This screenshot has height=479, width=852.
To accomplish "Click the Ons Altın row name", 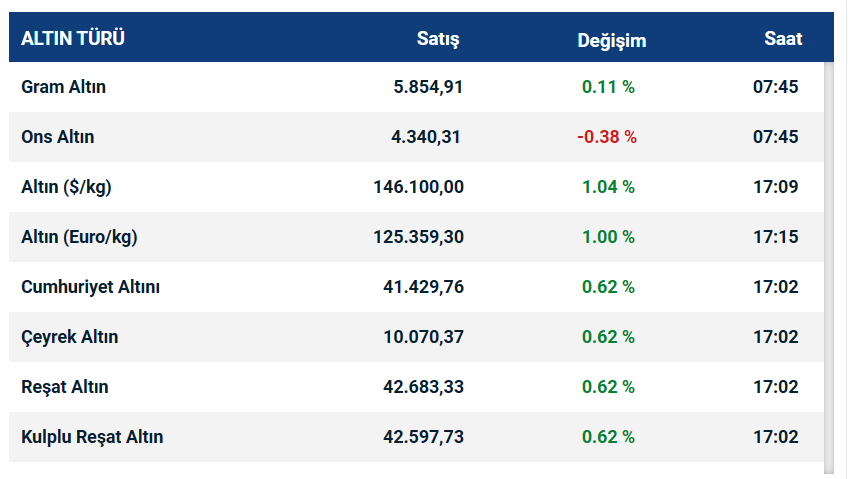I will tap(58, 137).
